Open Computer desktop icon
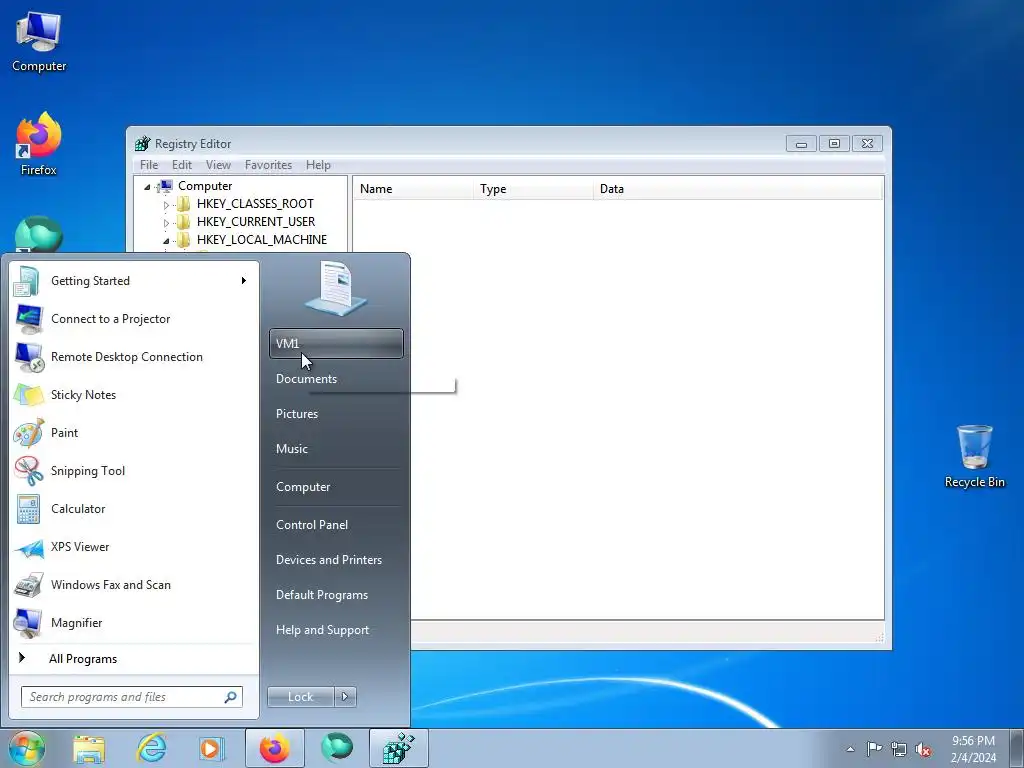 39,42
